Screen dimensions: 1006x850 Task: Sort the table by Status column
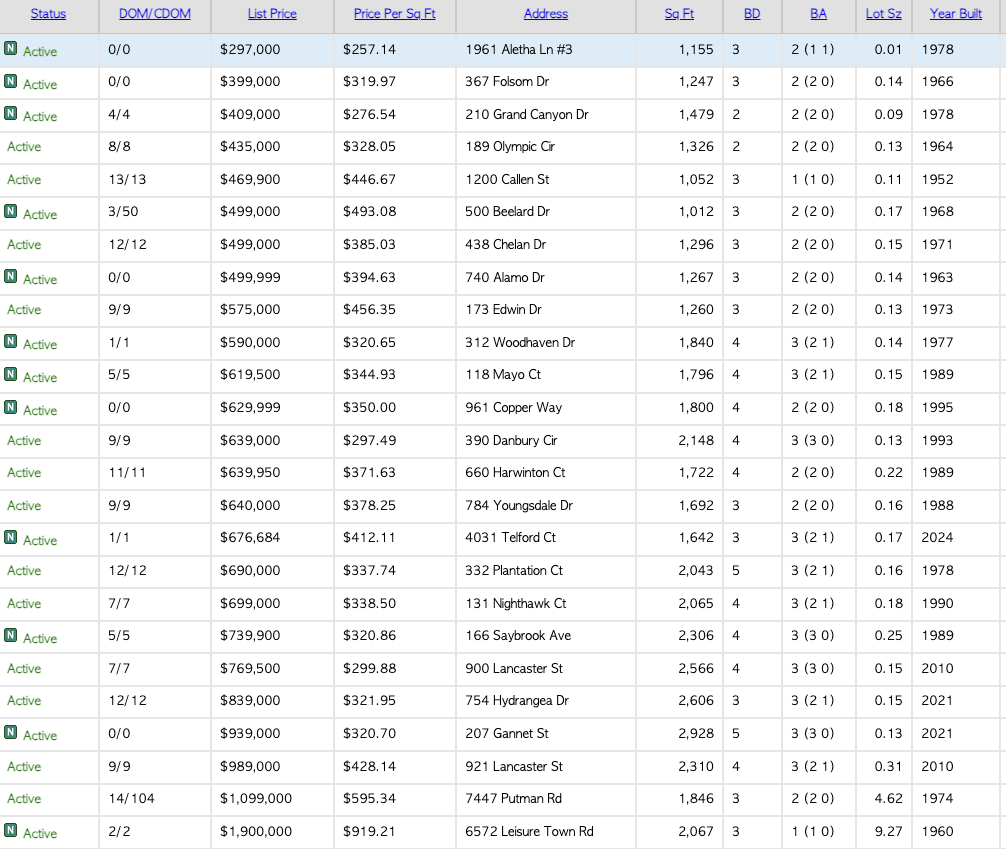pos(48,13)
